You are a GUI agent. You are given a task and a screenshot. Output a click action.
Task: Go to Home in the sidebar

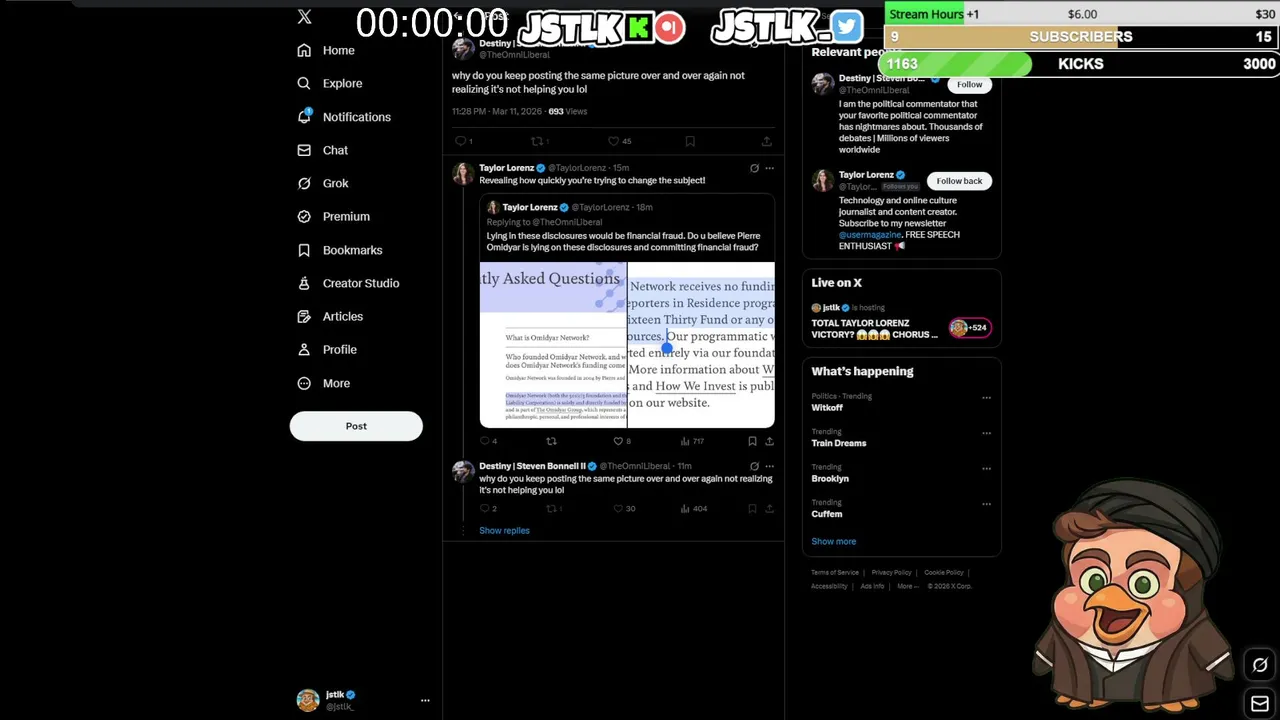coord(326,50)
